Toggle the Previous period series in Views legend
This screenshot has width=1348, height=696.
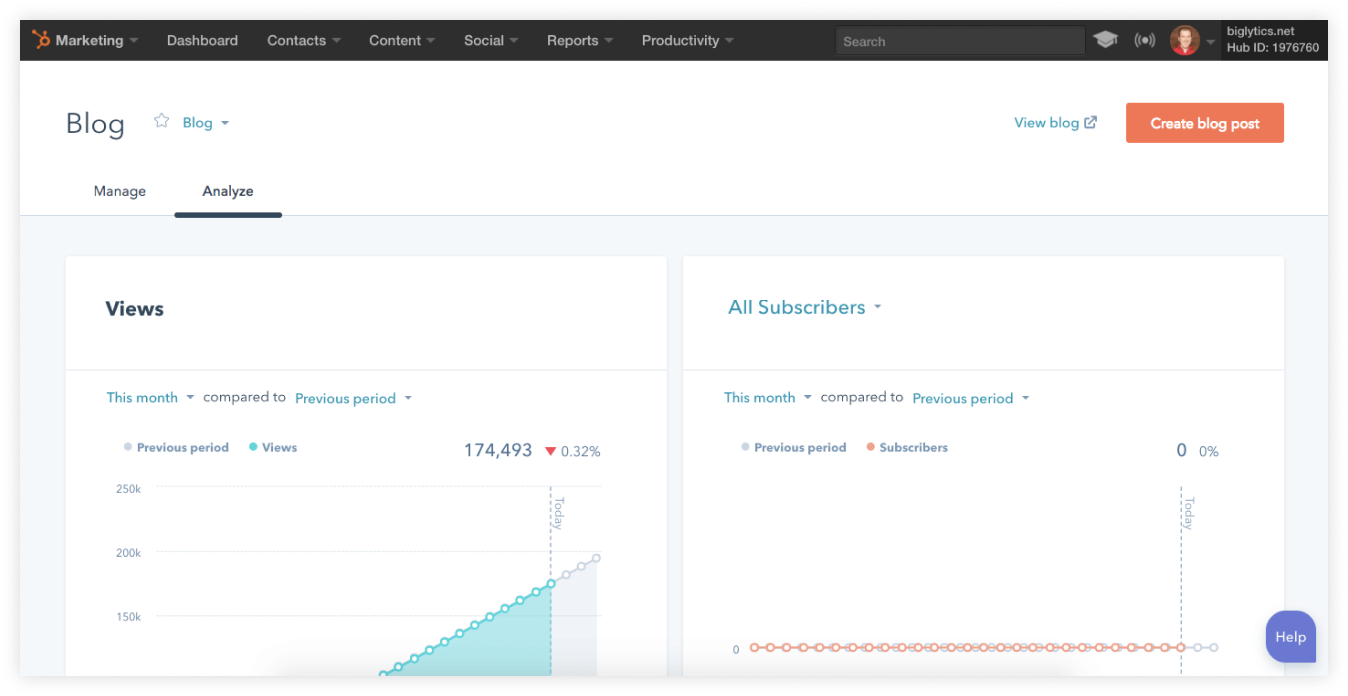(x=176, y=448)
